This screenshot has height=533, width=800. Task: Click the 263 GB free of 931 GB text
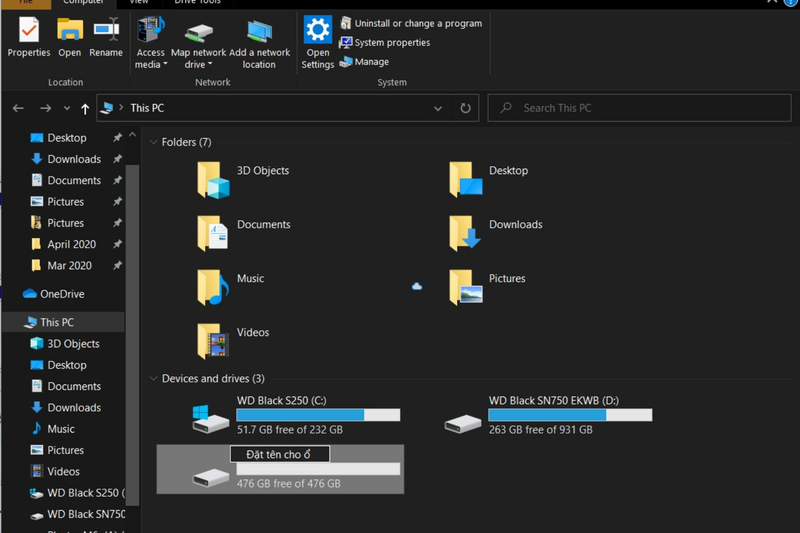click(541, 430)
